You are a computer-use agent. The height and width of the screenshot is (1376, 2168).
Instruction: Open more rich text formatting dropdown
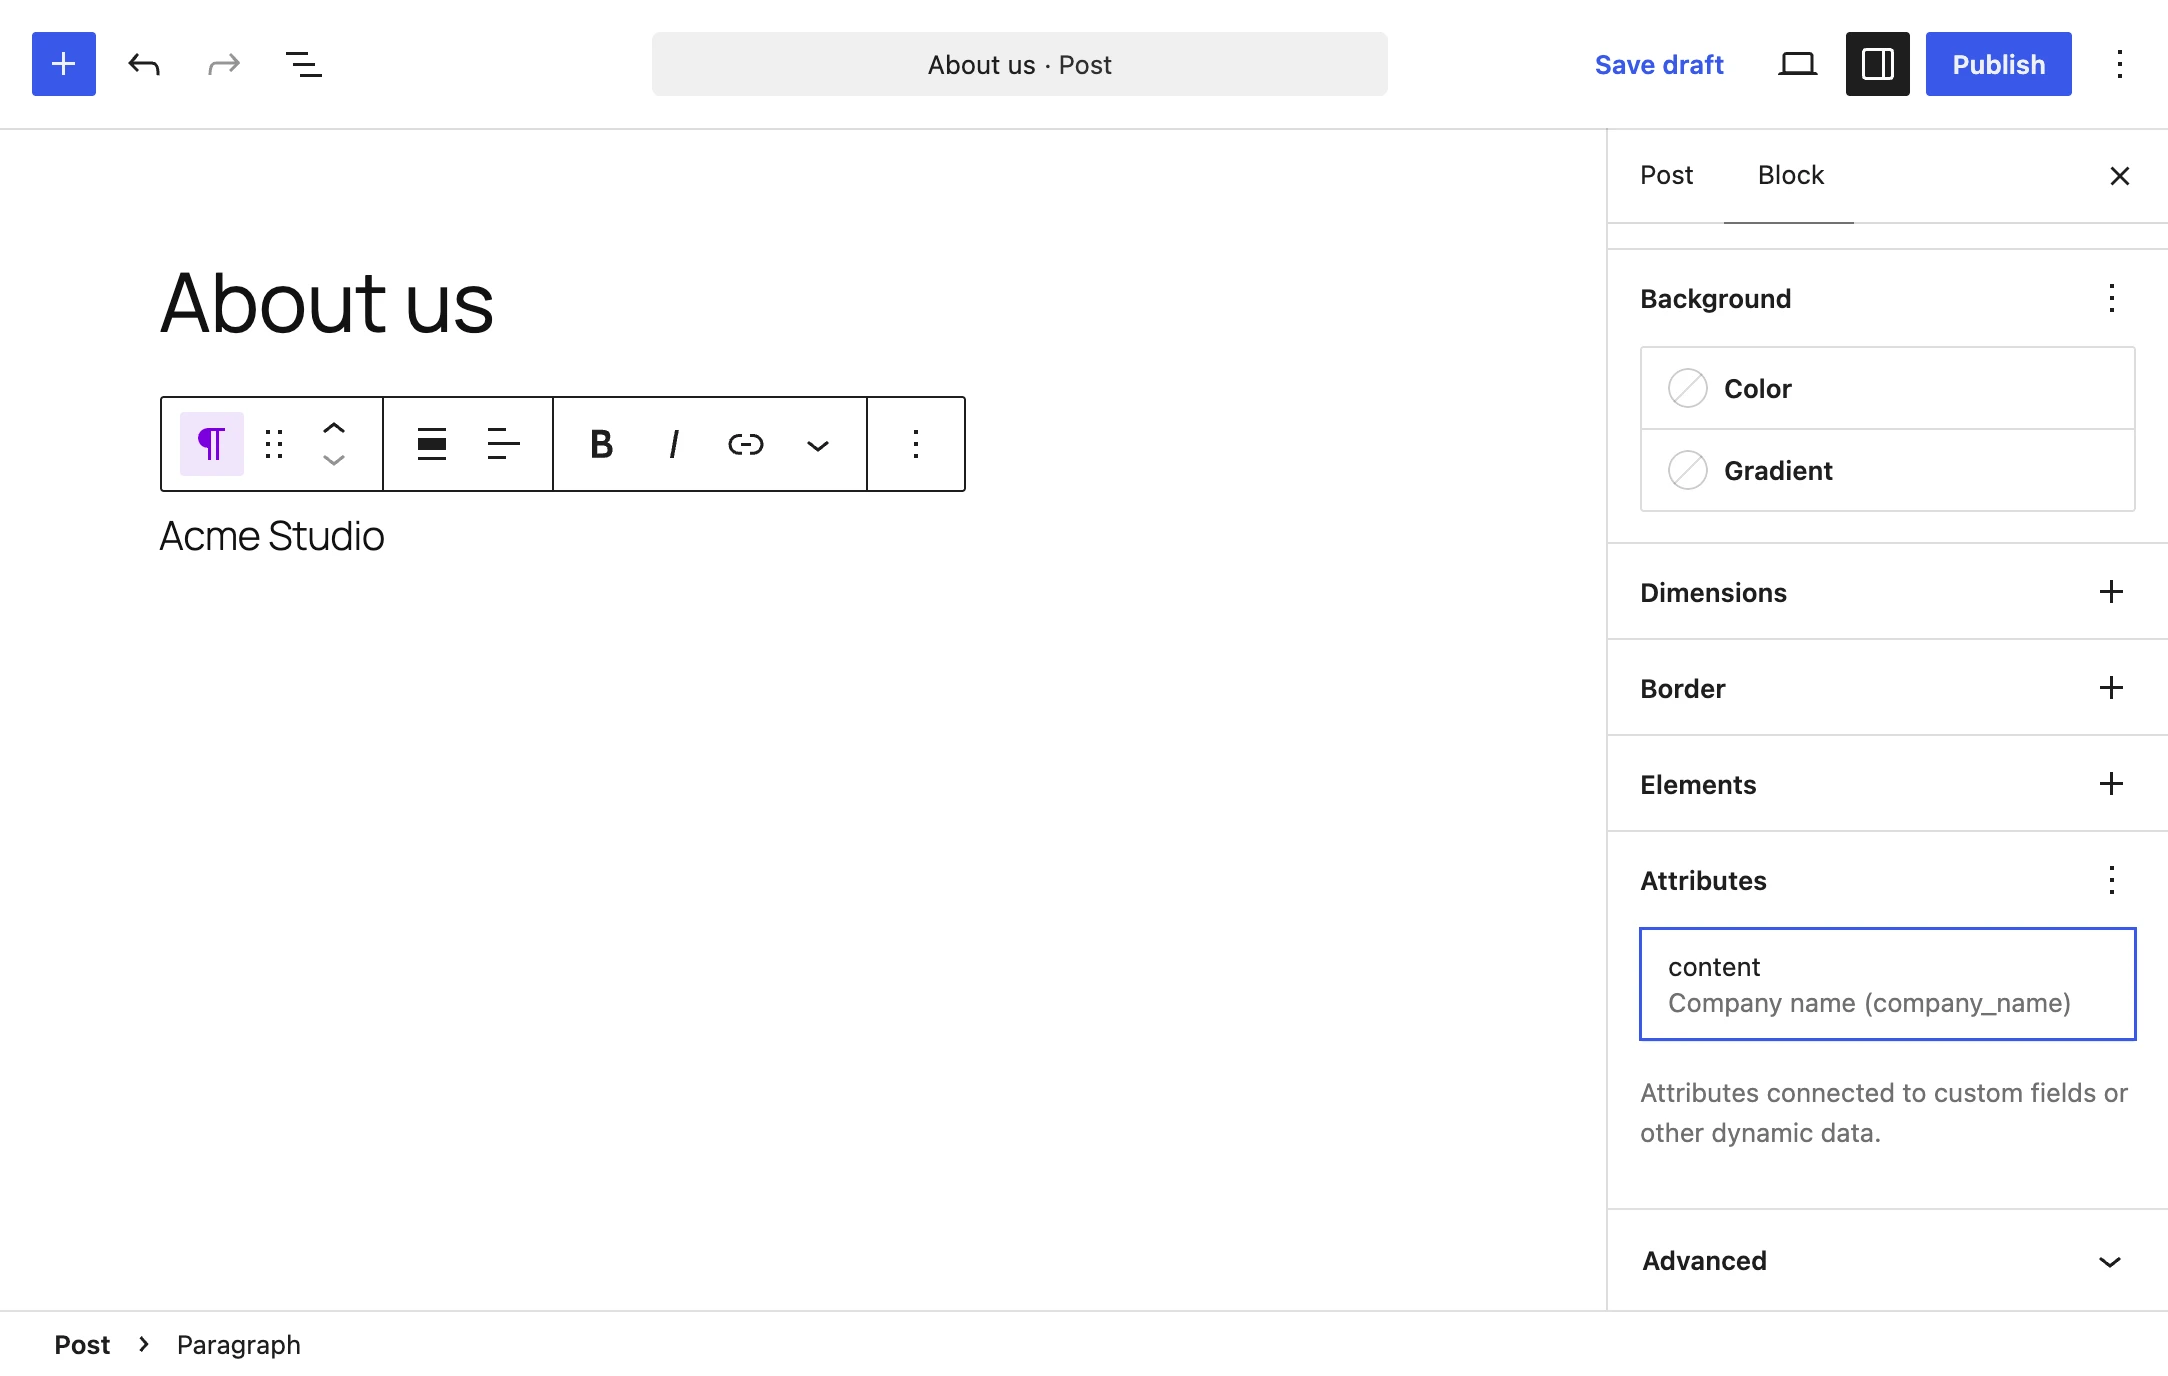click(x=818, y=444)
